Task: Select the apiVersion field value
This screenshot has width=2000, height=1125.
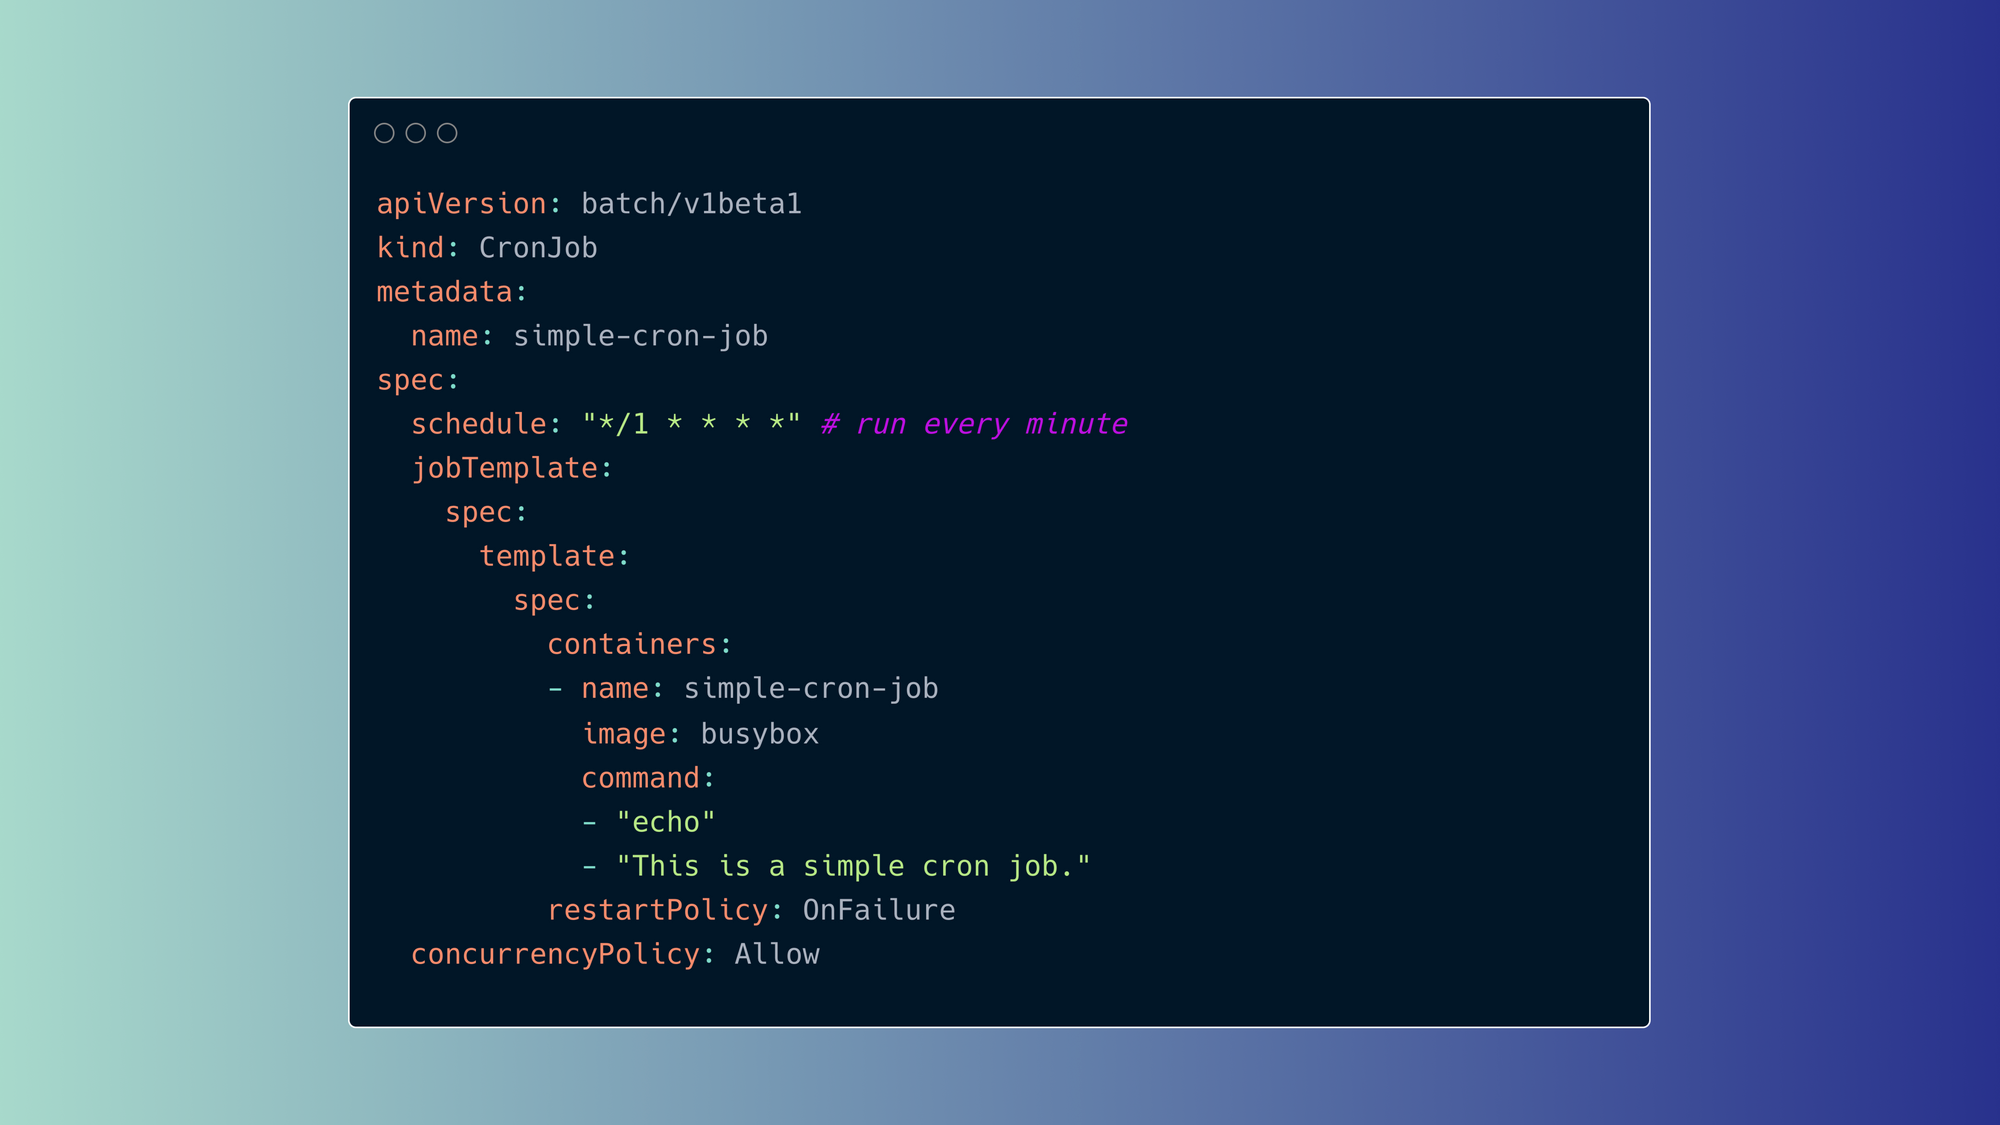Action: tap(691, 203)
